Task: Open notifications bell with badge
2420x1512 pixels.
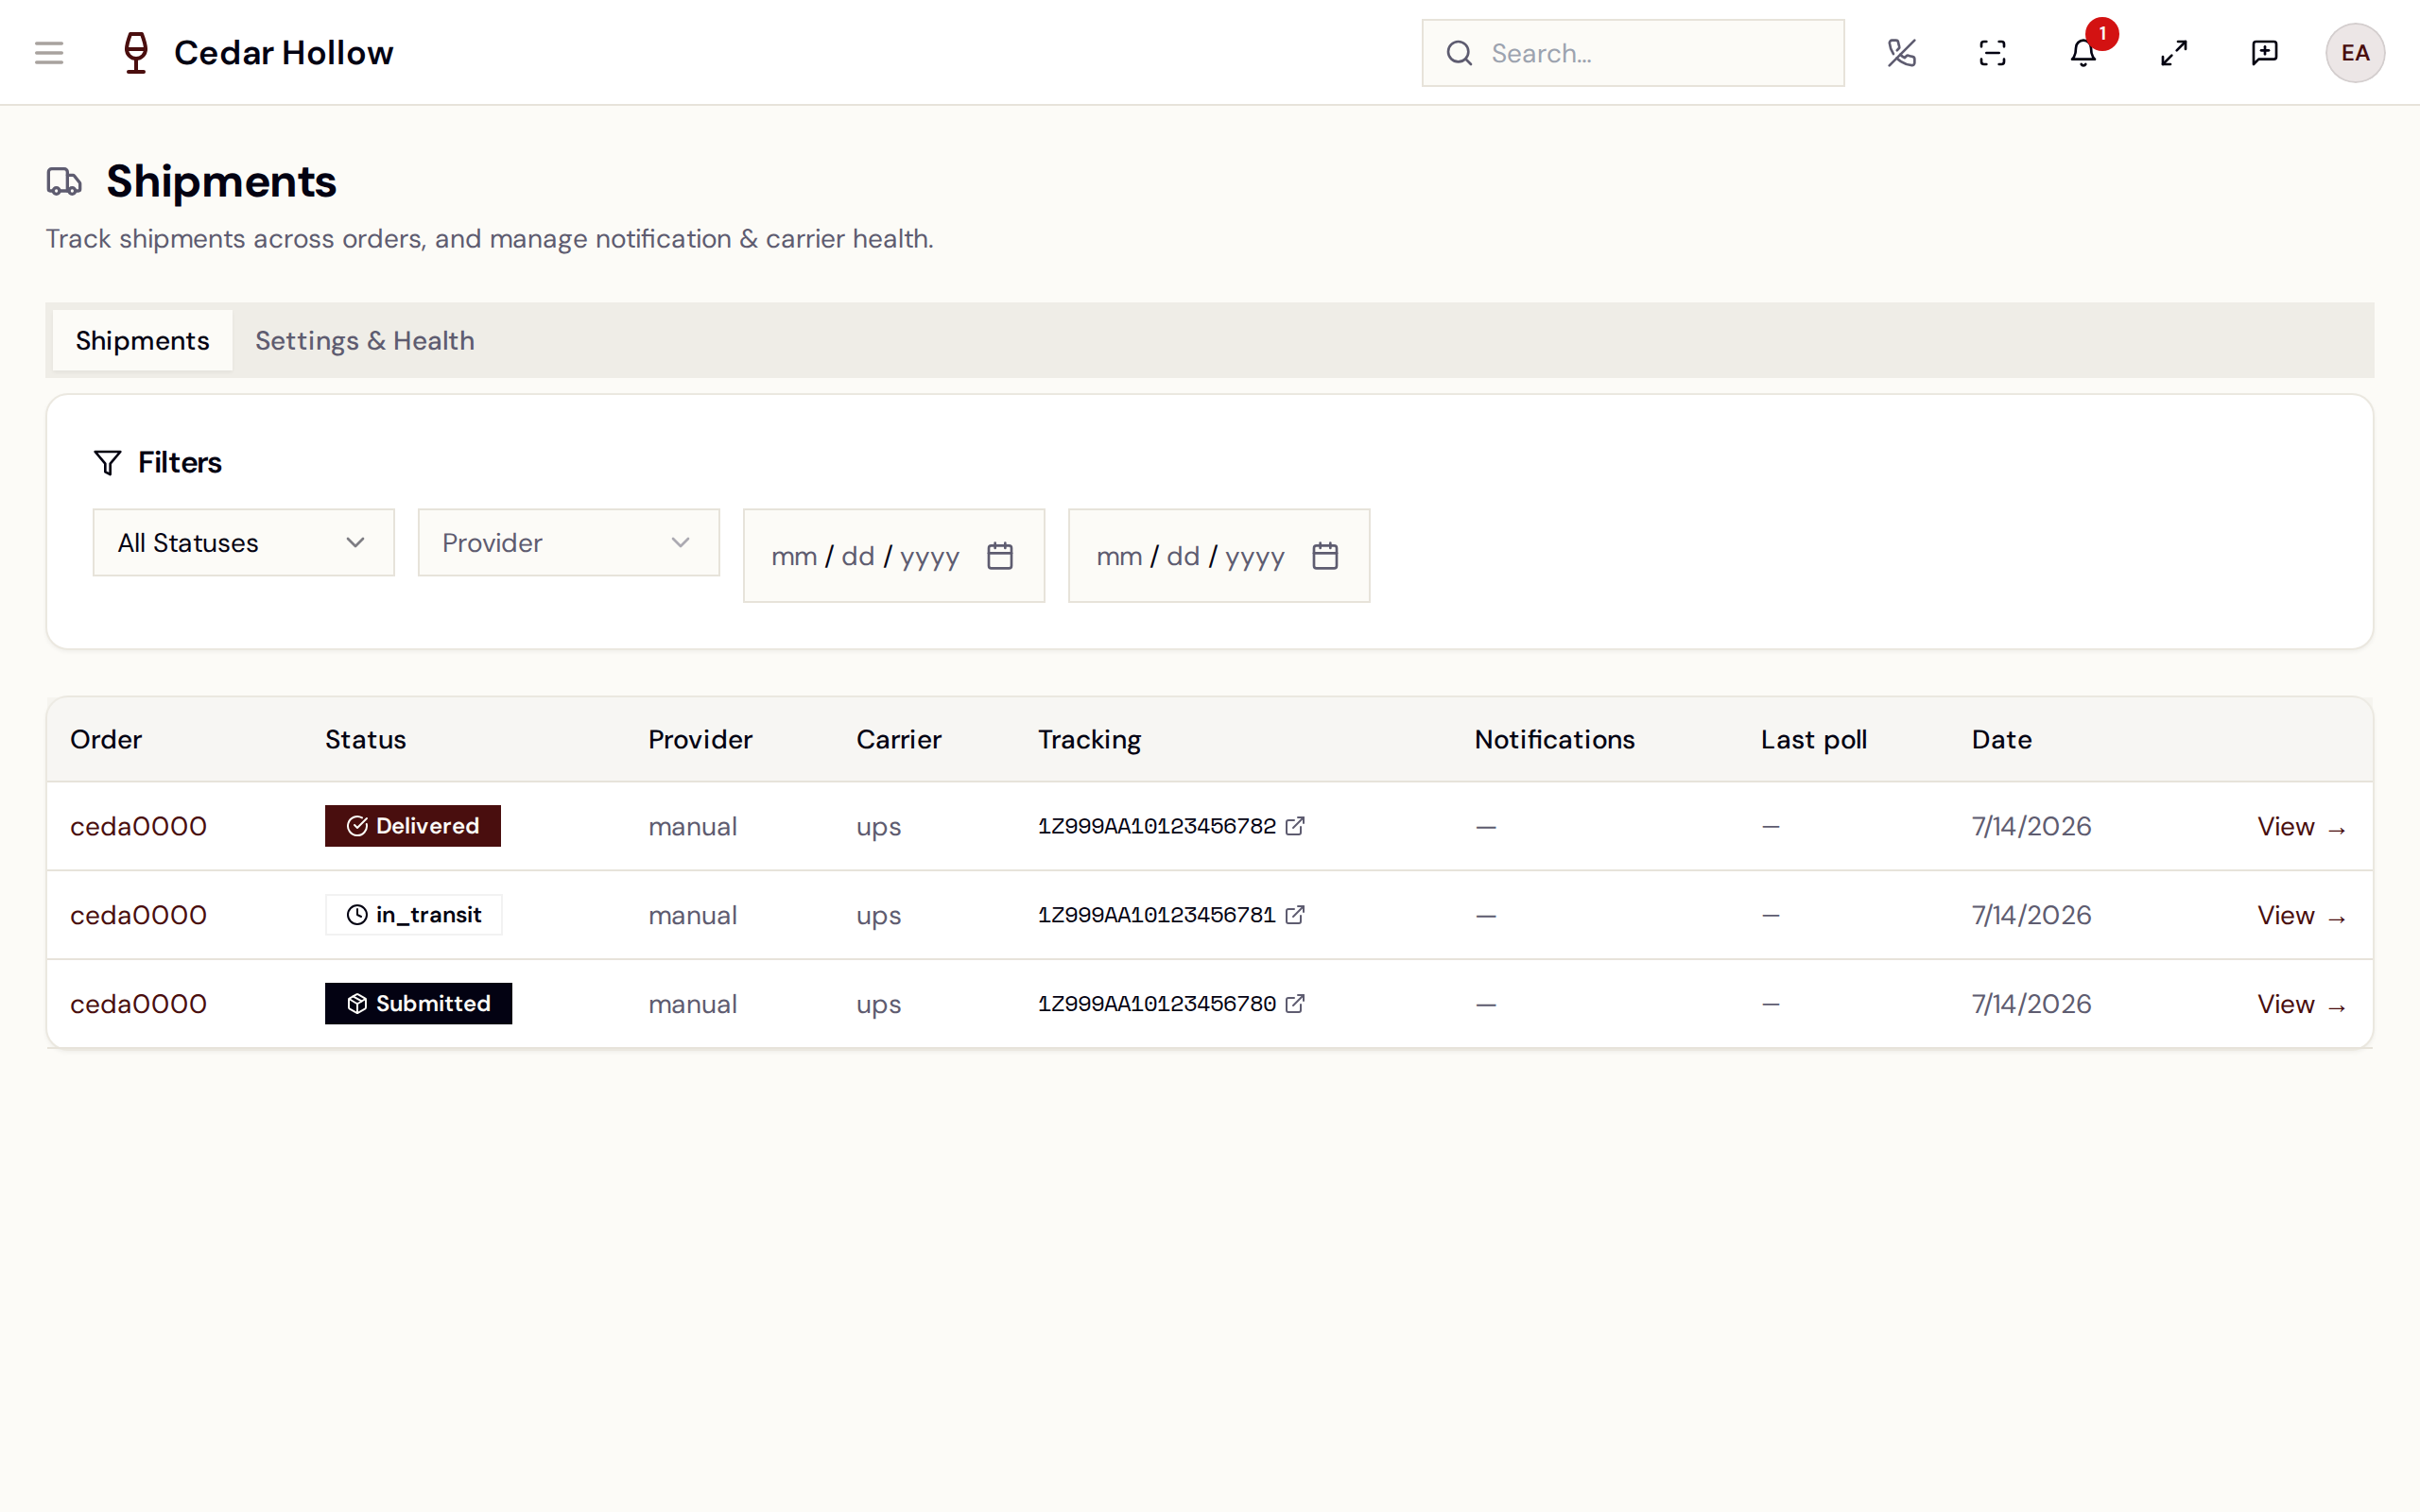Action: [2083, 53]
